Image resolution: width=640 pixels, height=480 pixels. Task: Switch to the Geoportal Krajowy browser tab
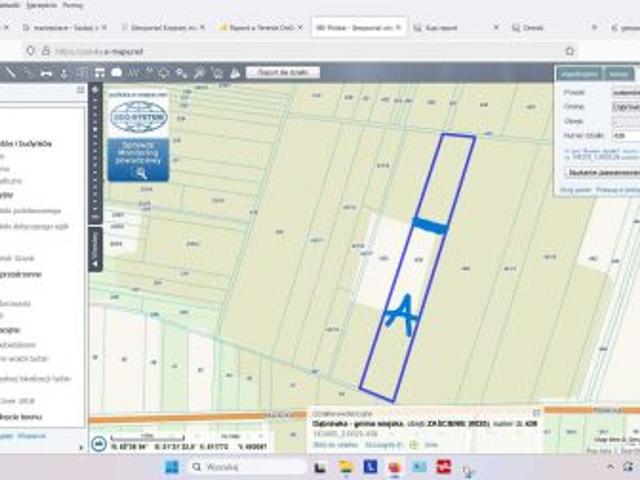point(164,28)
